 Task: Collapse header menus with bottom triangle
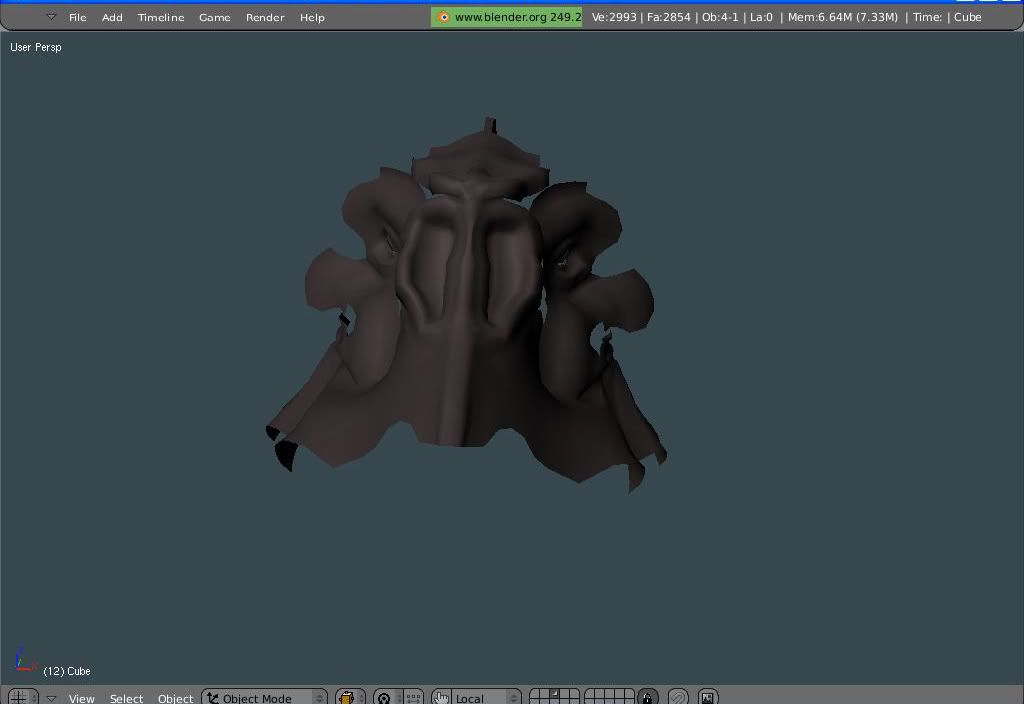(51, 697)
